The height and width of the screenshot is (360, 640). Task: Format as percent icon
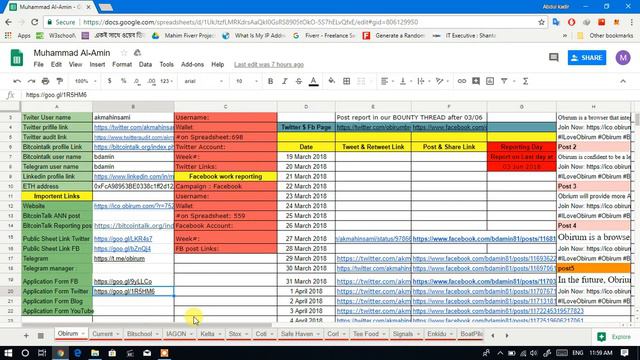click(x=123, y=81)
